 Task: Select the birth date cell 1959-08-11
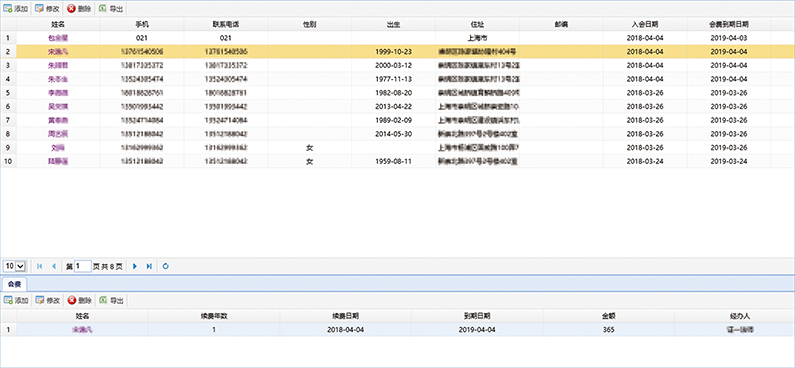393,162
